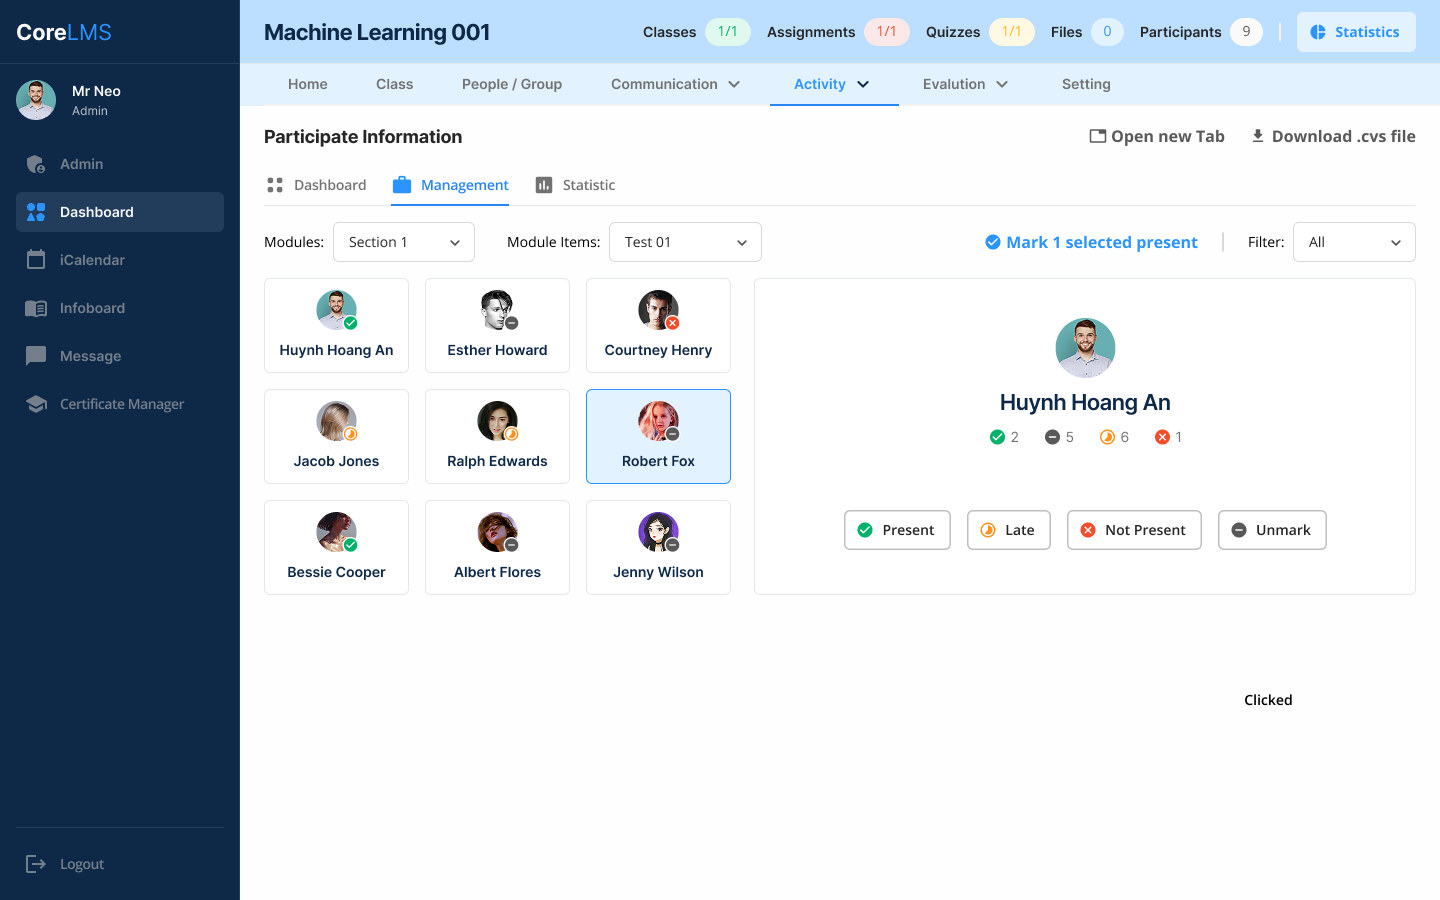Click the Unmark attendance button
The image size is (1440, 900).
(x=1272, y=530)
